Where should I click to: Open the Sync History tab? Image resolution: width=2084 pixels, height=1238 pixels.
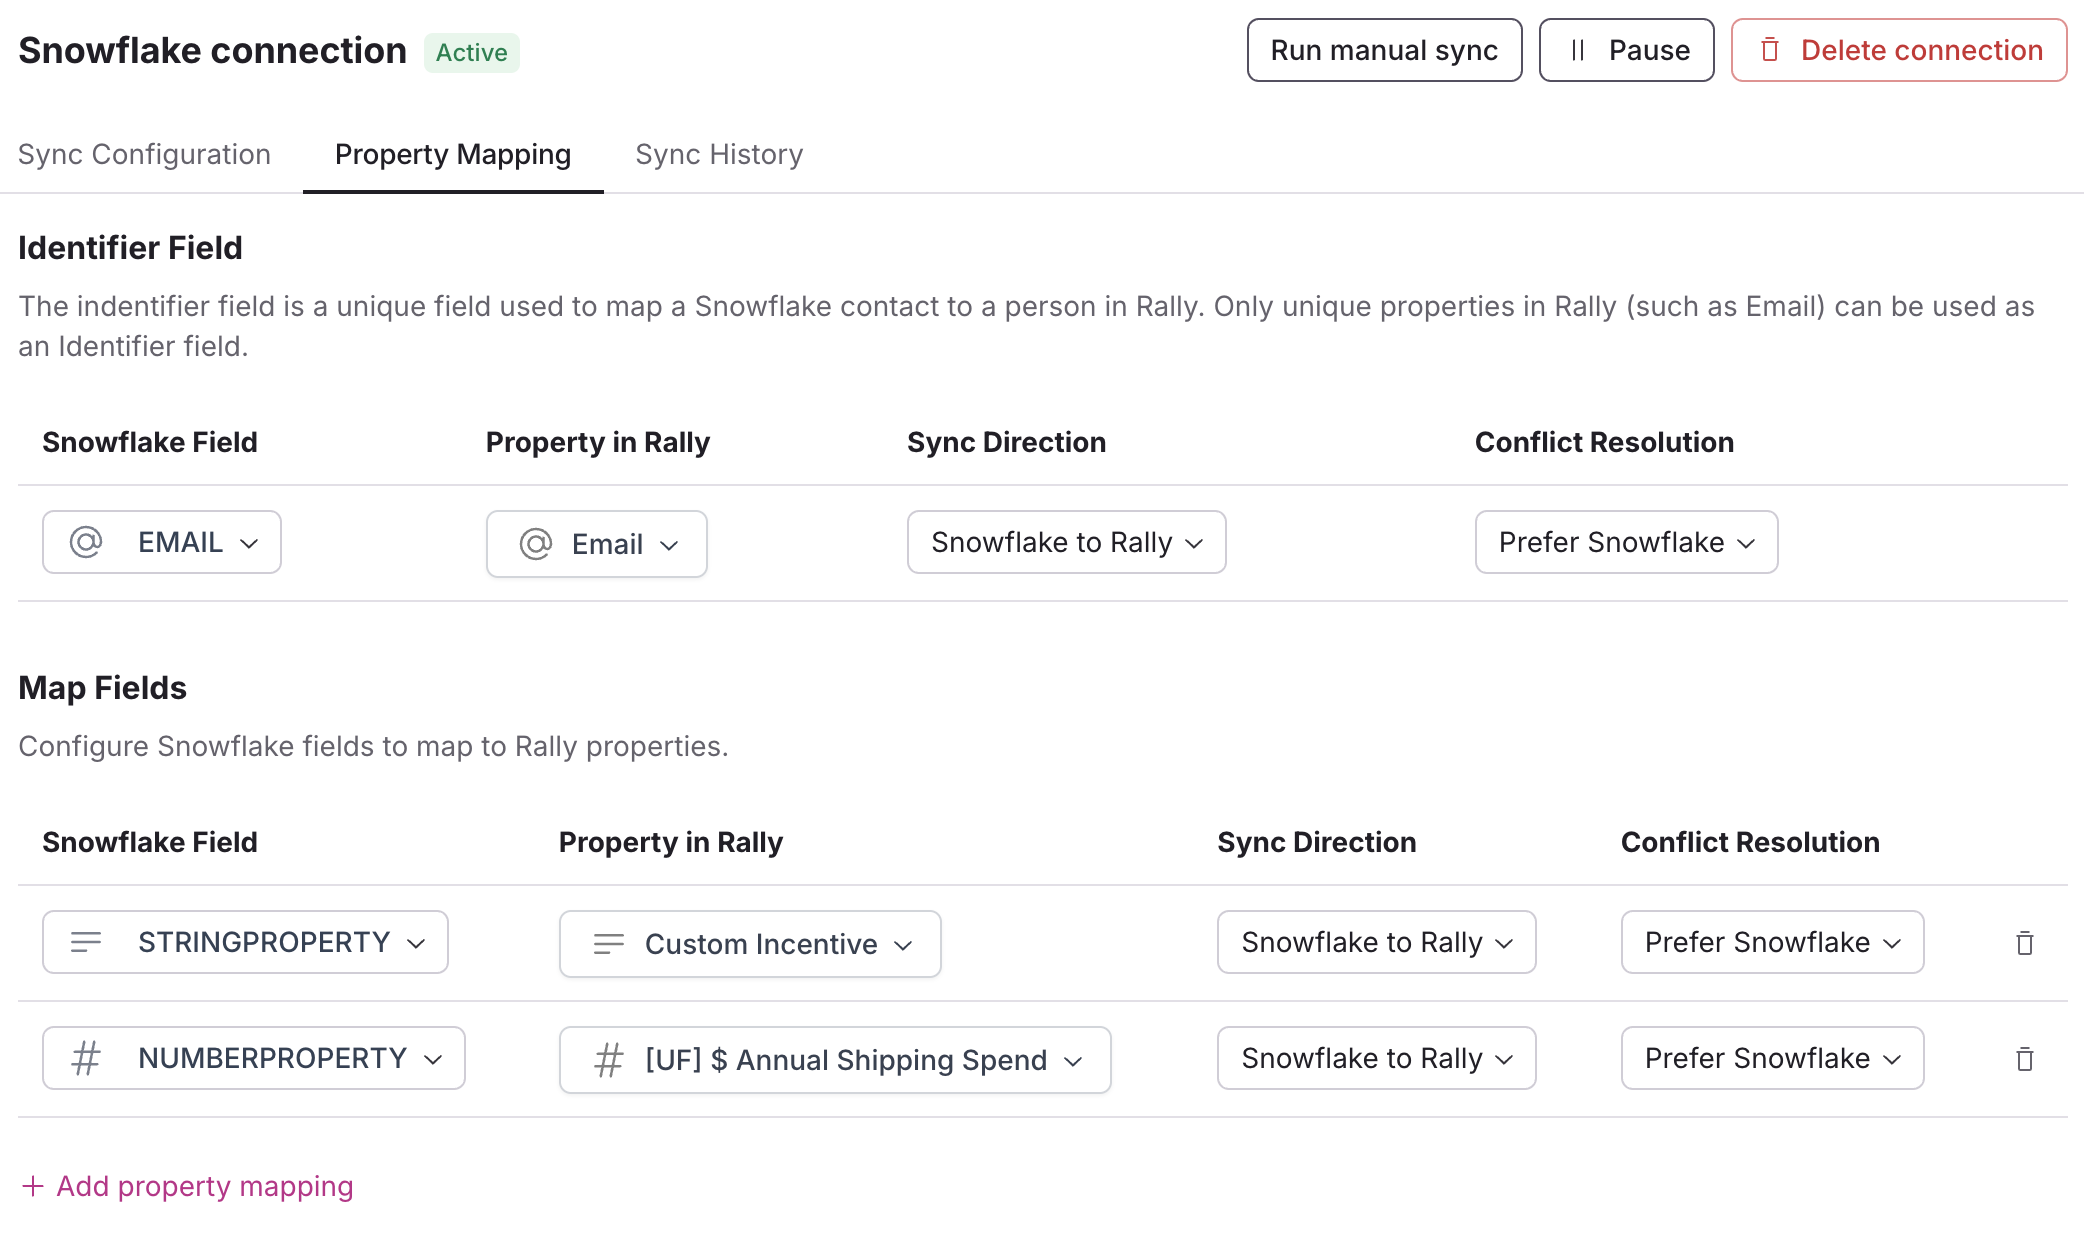(x=719, y=154)
